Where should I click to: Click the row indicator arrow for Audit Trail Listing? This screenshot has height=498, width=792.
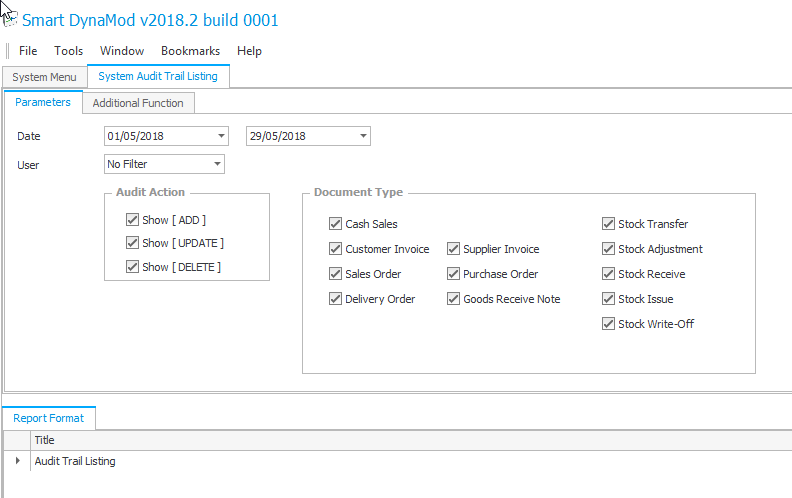18,461
